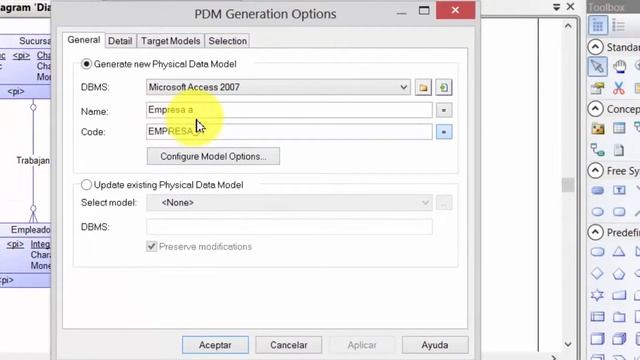Click the diagram vertical scrollbar thumb

[x=568, y=185]
